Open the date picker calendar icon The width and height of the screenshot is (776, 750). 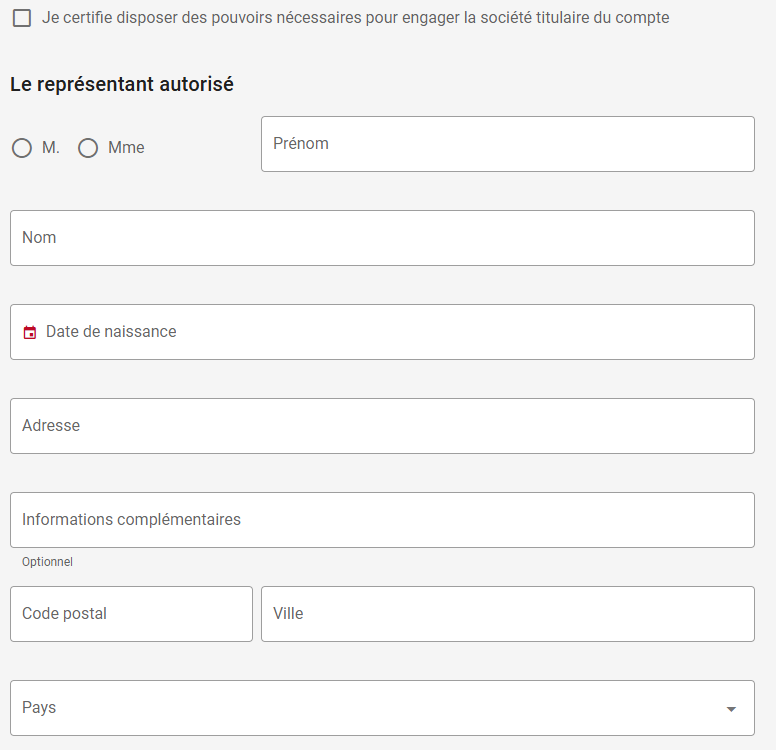coord(30,332)
